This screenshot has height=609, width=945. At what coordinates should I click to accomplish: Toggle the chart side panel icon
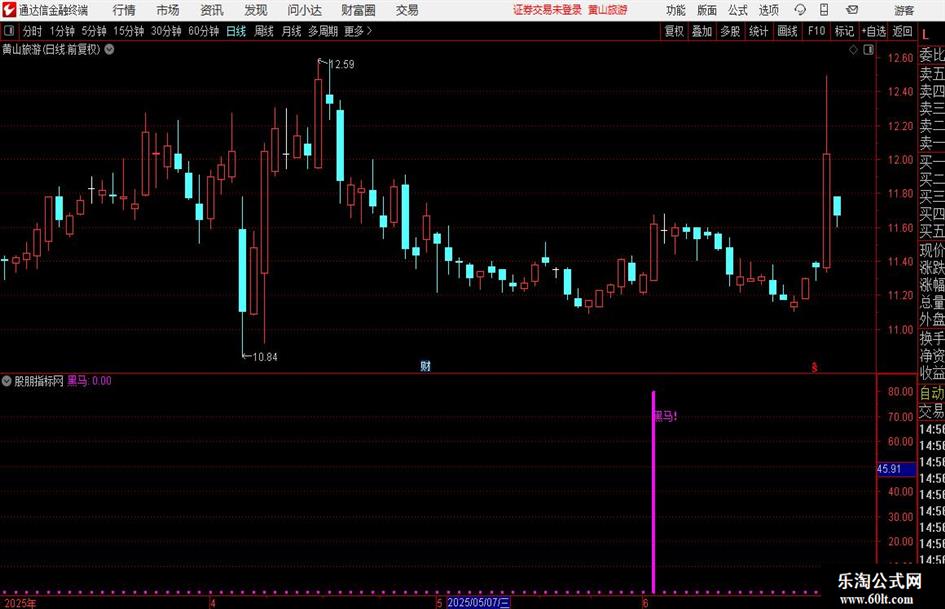(x=868, y=50)
